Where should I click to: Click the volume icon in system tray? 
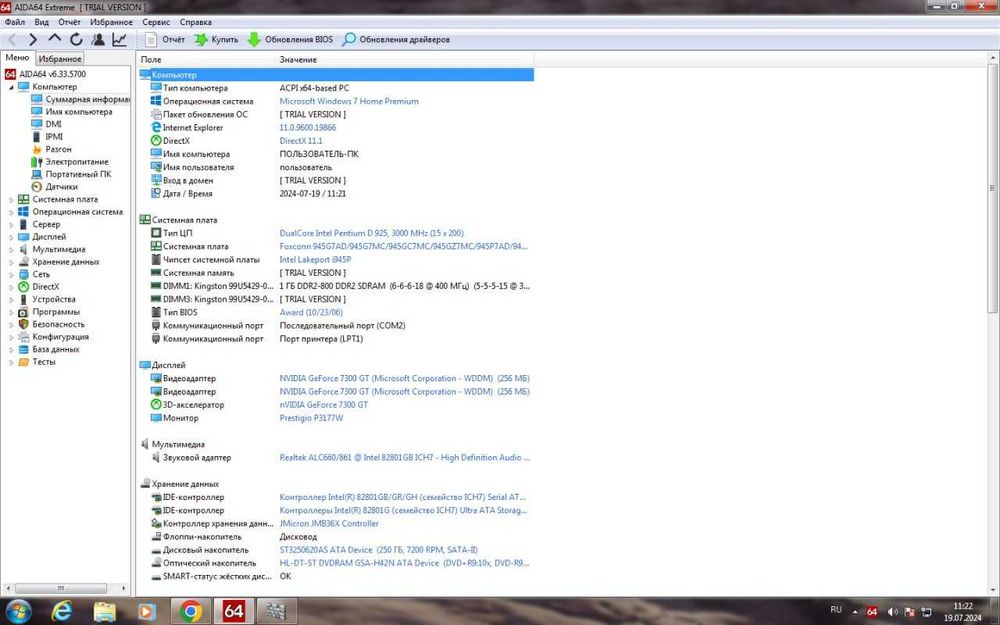pos(892,612)
